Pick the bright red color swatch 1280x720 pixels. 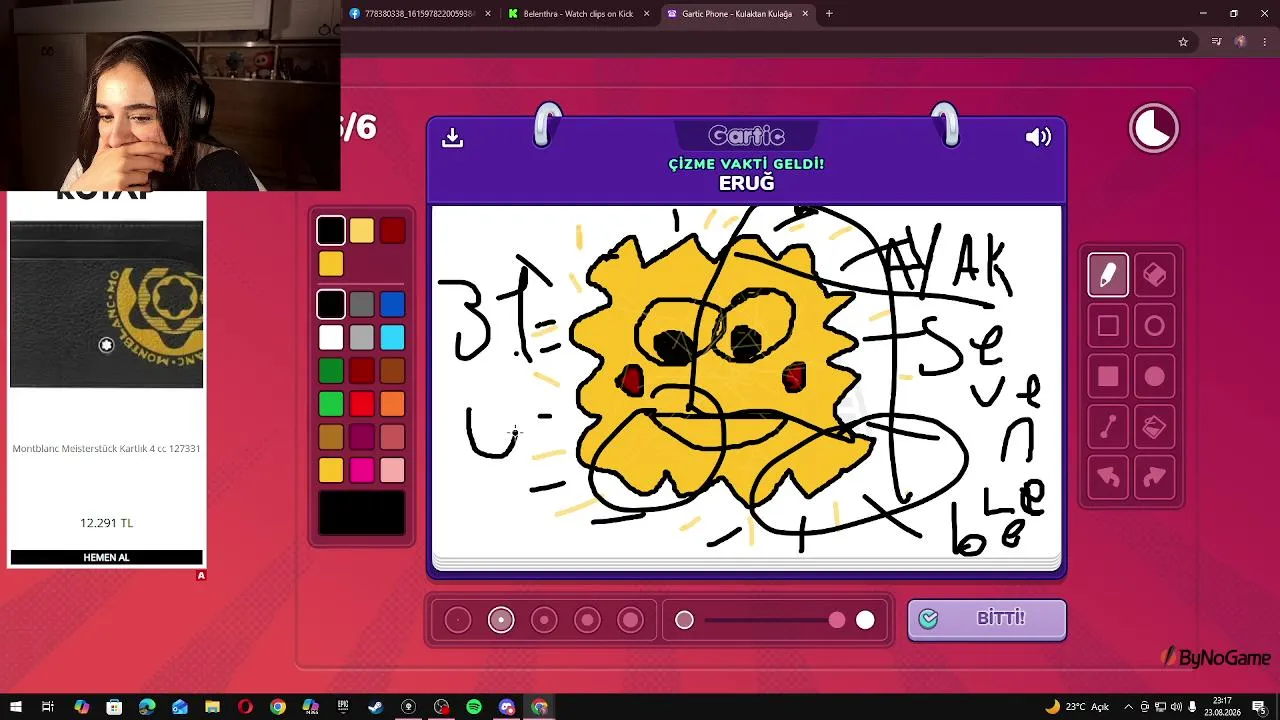[362, 404]
